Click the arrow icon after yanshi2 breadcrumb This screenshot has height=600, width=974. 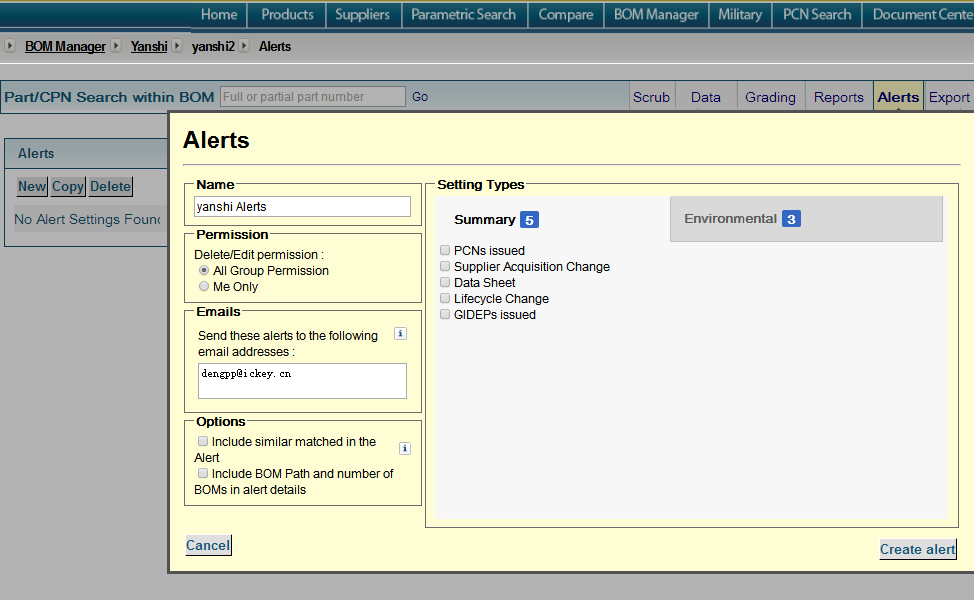pyautogui.click(x=244, y=45)
